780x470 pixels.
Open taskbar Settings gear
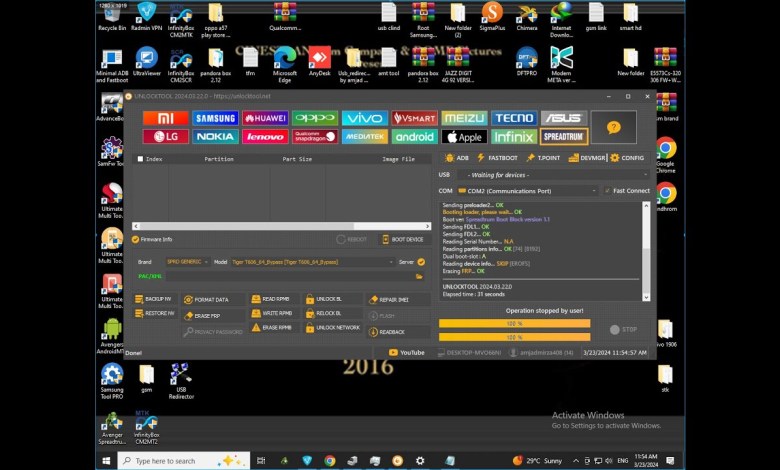pos(420,461)
